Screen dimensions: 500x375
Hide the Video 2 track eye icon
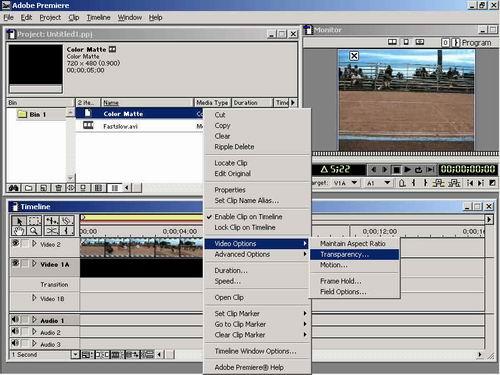click(x=15, y=243)
